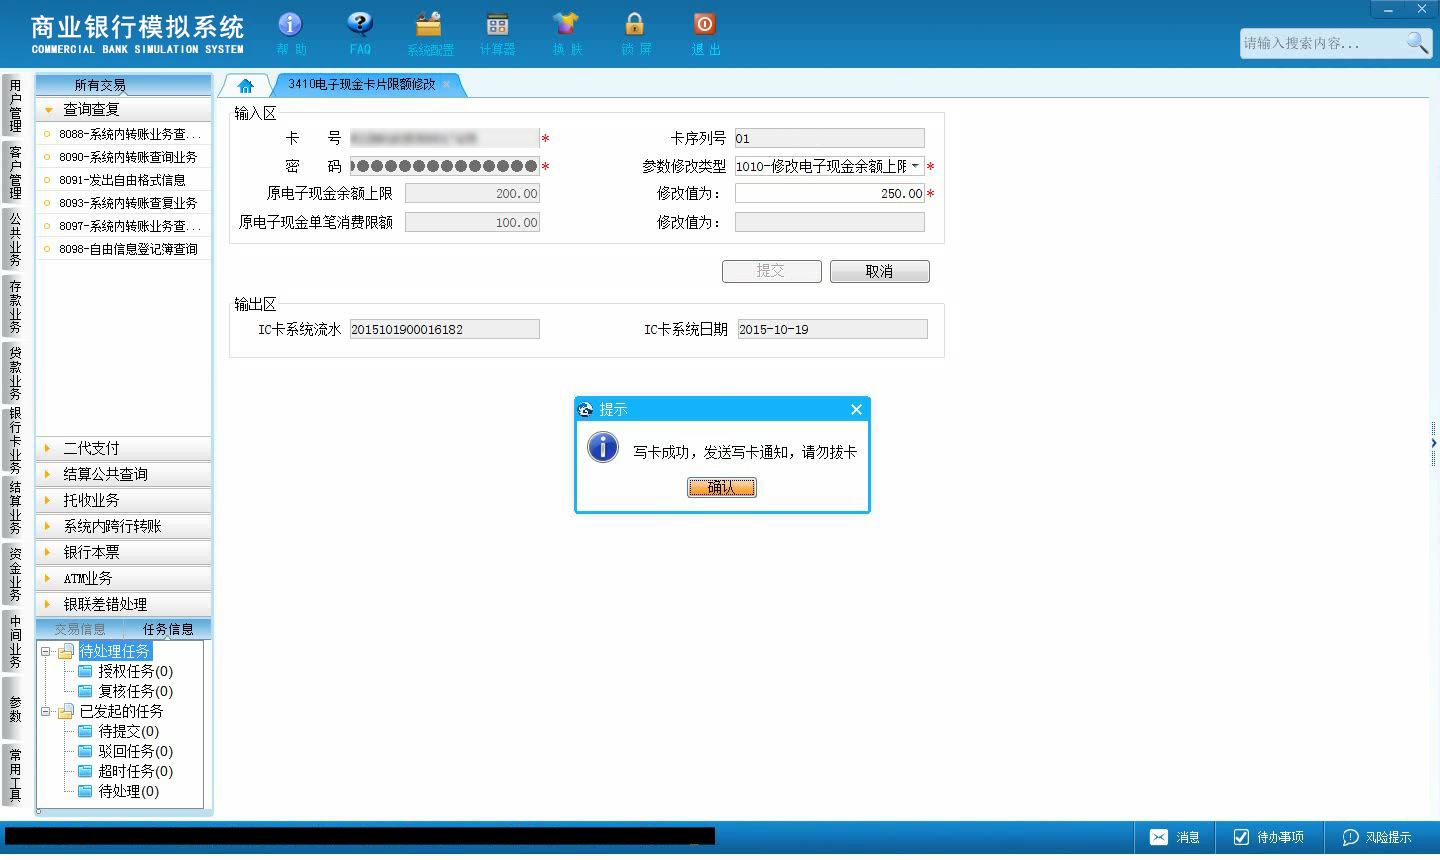Image resolution: width=1440 pixels, height=860 pixels.
Task: Launch the 计算器 calculator icon
Action: [497, 24]
